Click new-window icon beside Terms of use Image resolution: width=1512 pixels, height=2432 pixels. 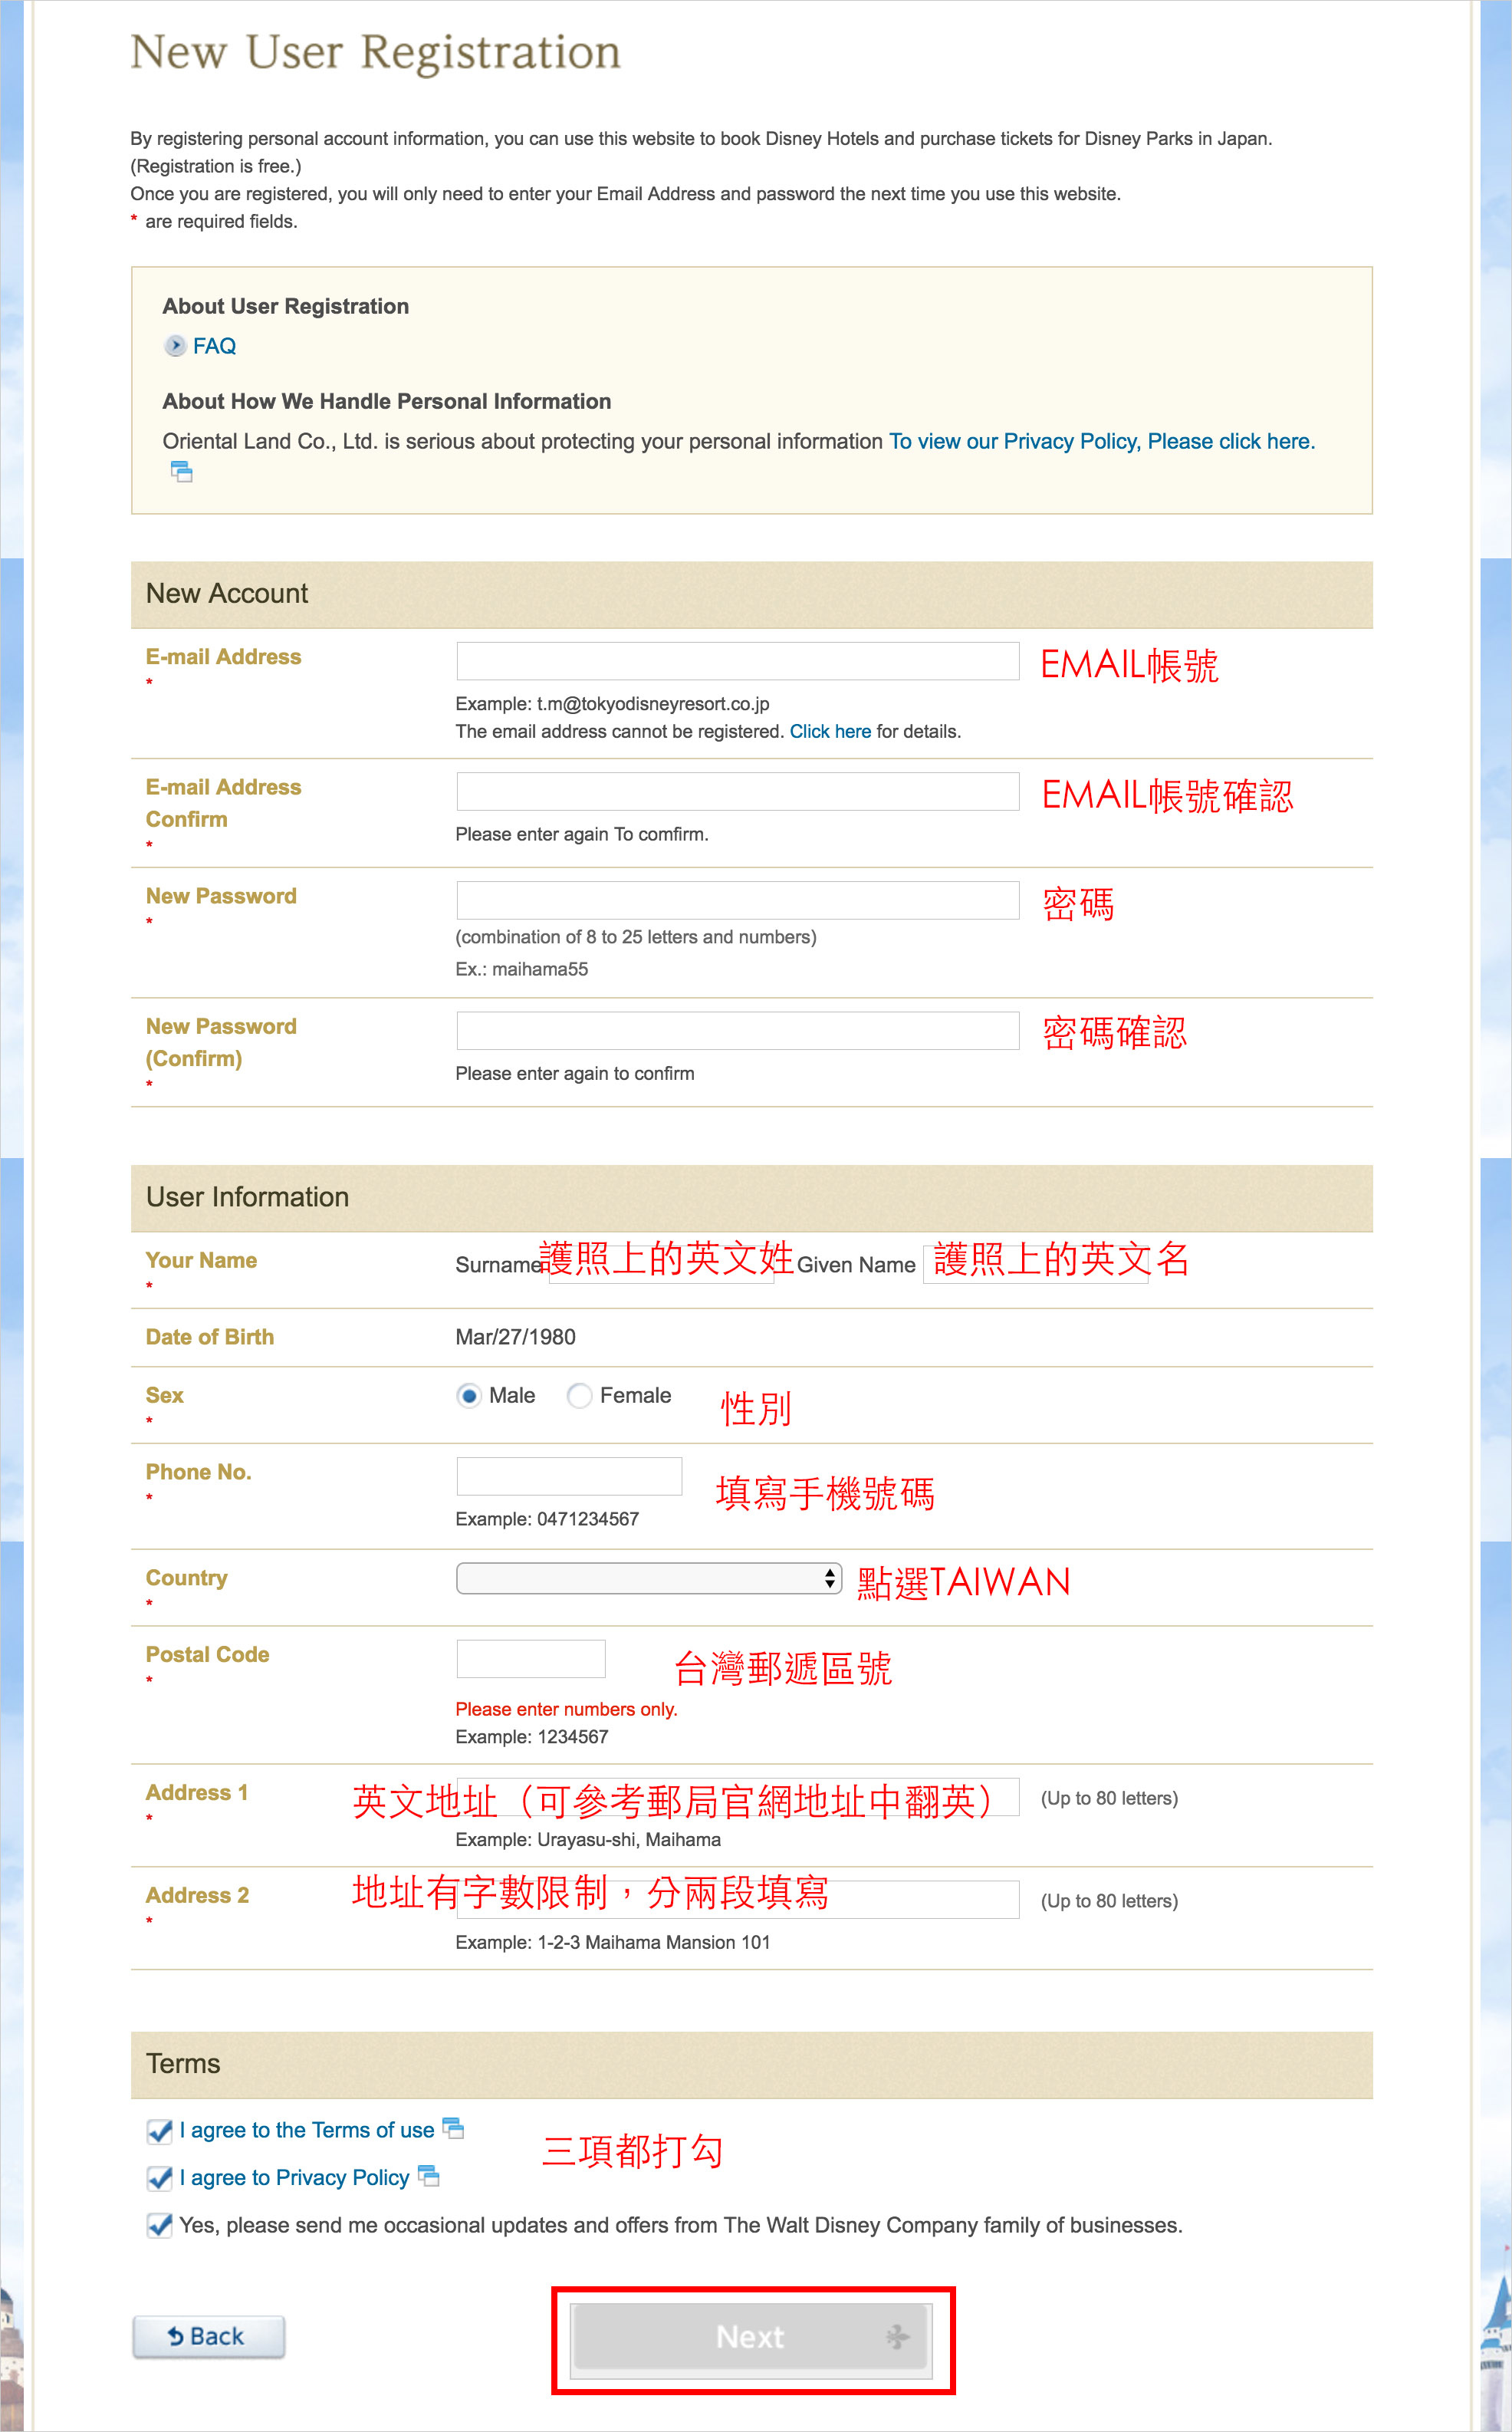pyautogui.click(x=453, y=2128)
